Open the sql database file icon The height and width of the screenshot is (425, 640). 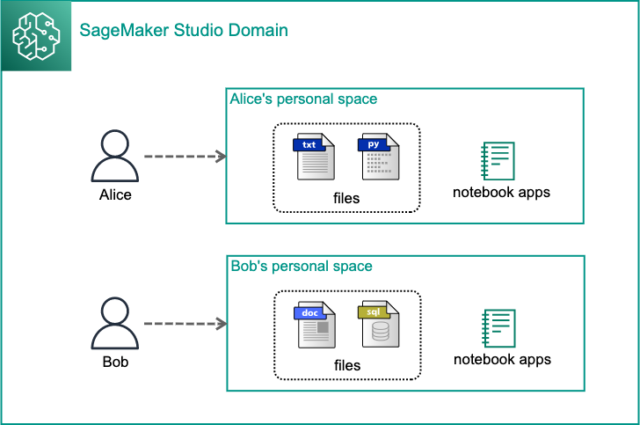(x=379, y=324)
